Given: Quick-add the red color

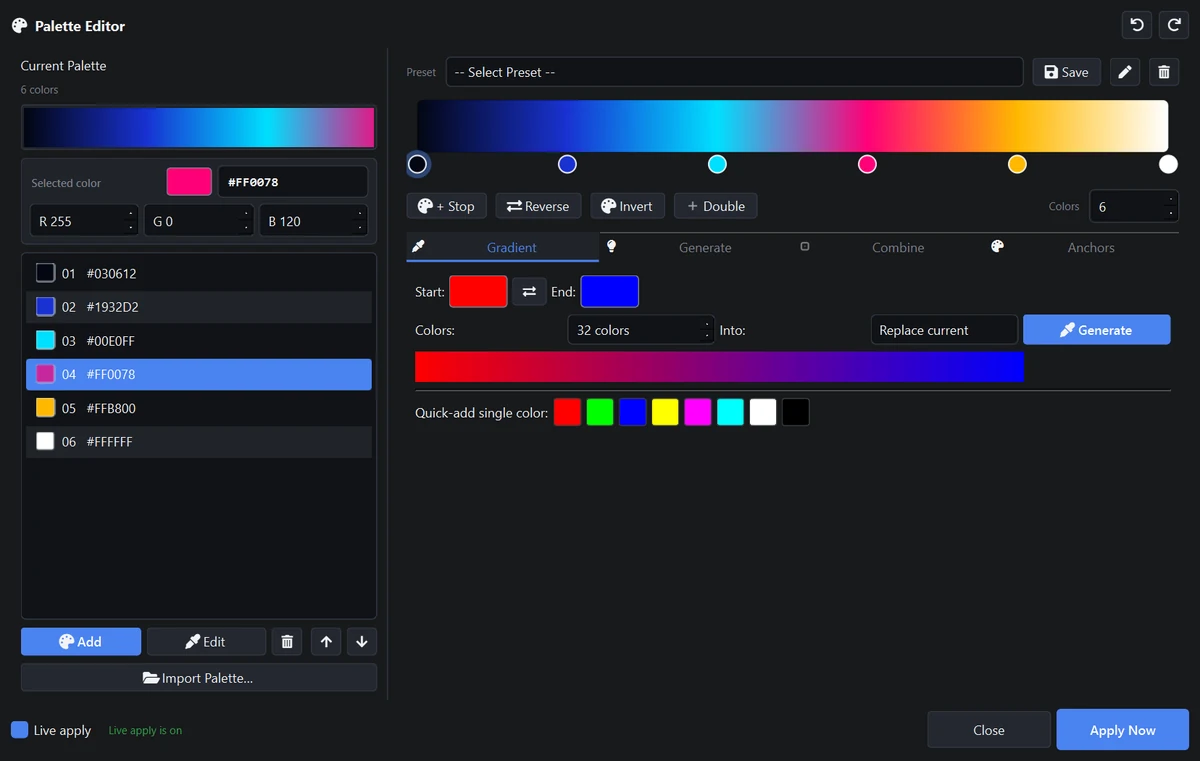Looking at the screenshot, I should [567, 412].
